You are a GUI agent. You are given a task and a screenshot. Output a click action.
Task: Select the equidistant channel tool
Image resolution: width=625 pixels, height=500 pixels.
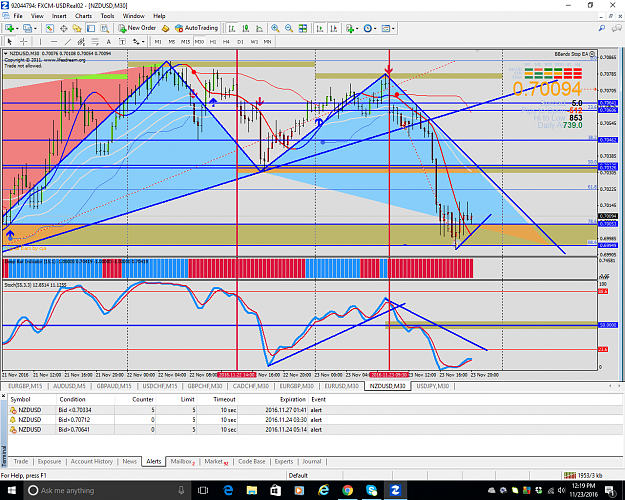81,41
